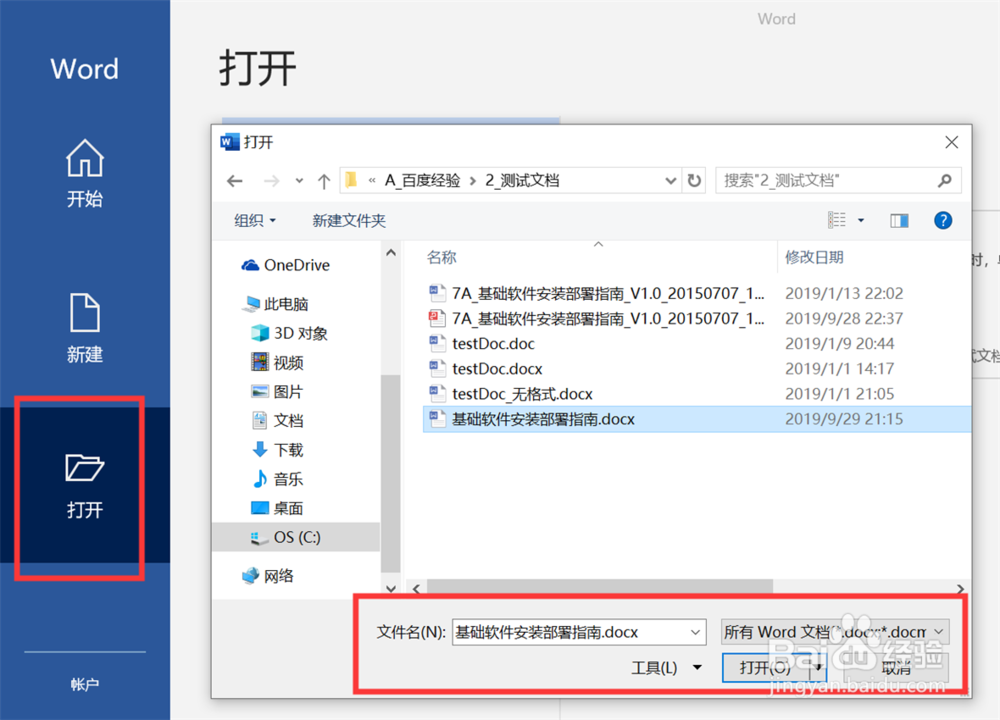This screenshot has height=720, width=1000.
Task: Click the Help question mark icon
Action: pos(943,220)
